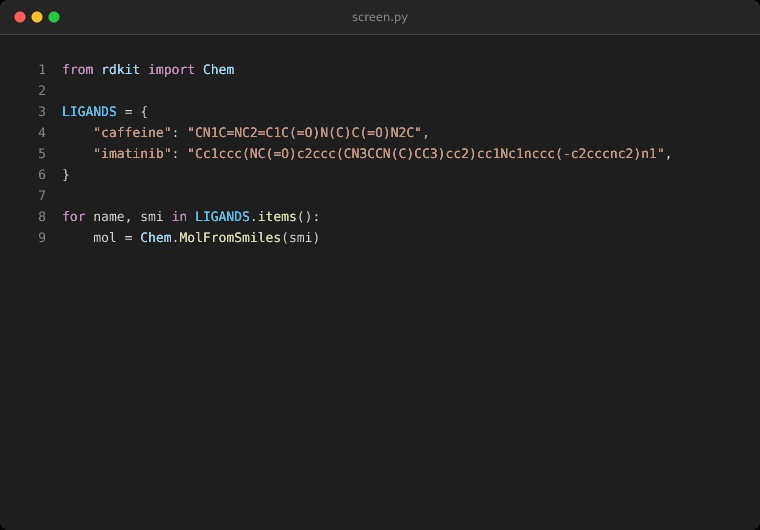The width and height of the screenshot is (760, 530).
Task: Click the "caffeine" dictionary key
Action: click(132, 132)
